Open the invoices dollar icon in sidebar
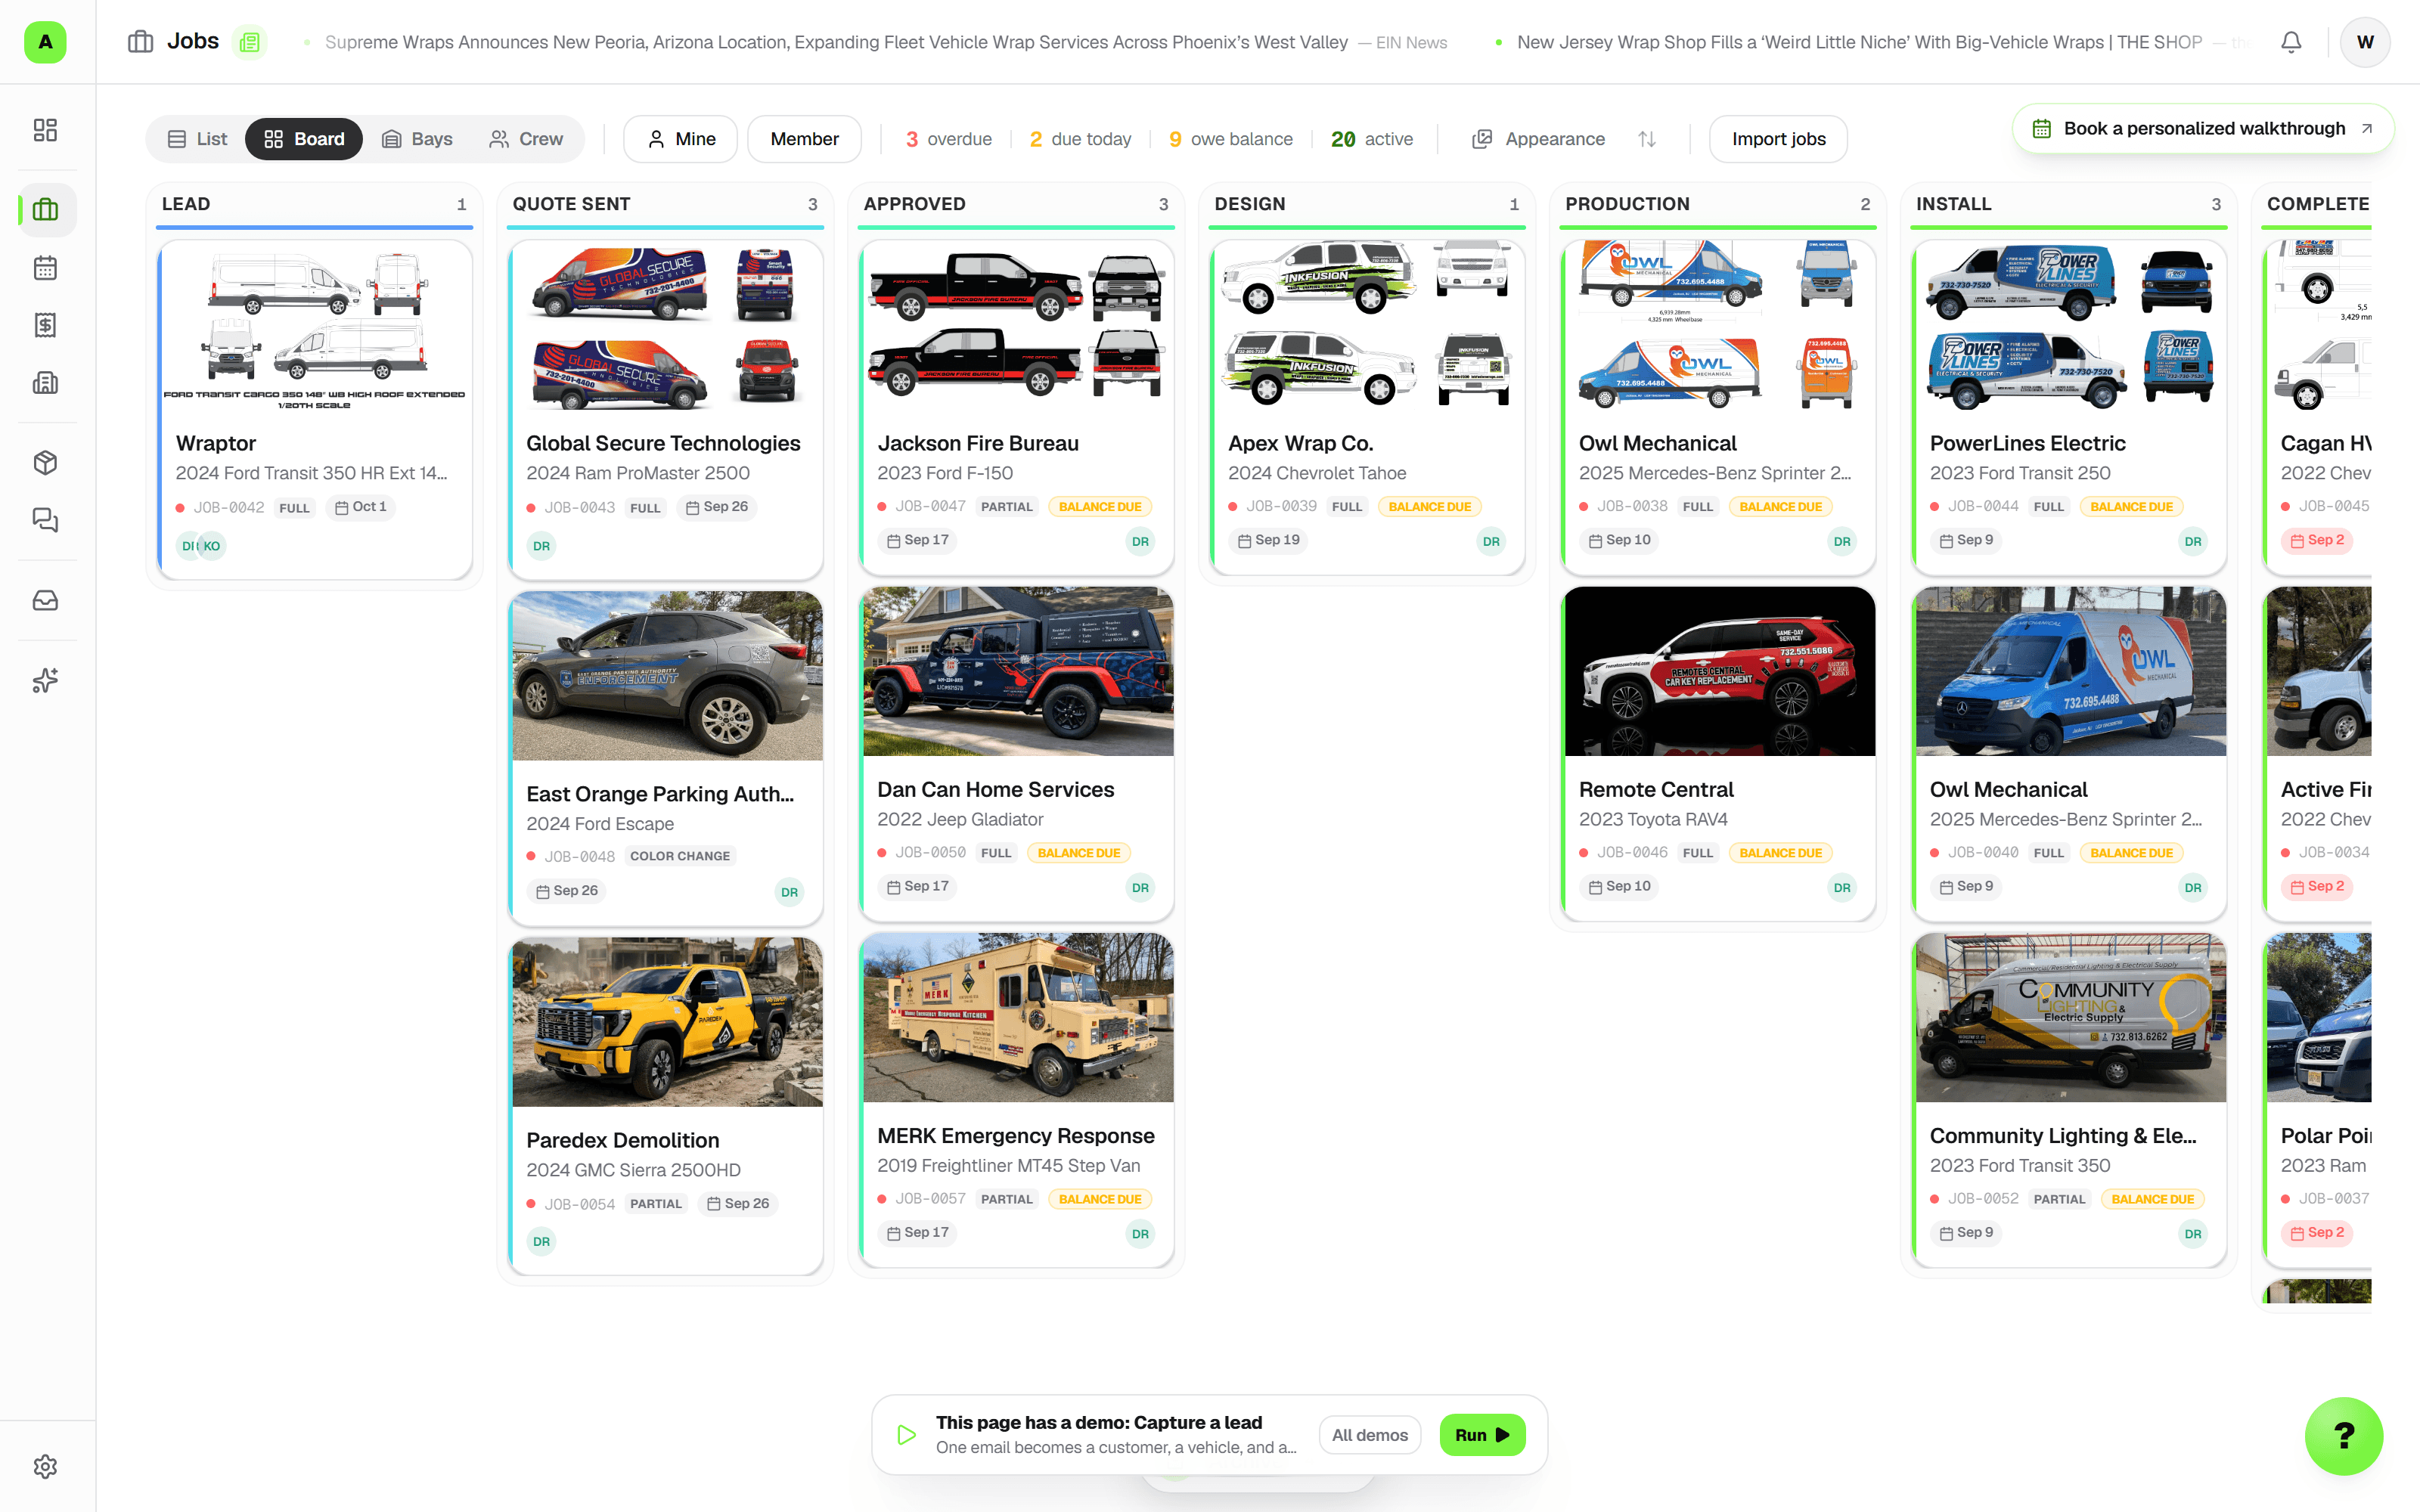 [x=45, y=325]
